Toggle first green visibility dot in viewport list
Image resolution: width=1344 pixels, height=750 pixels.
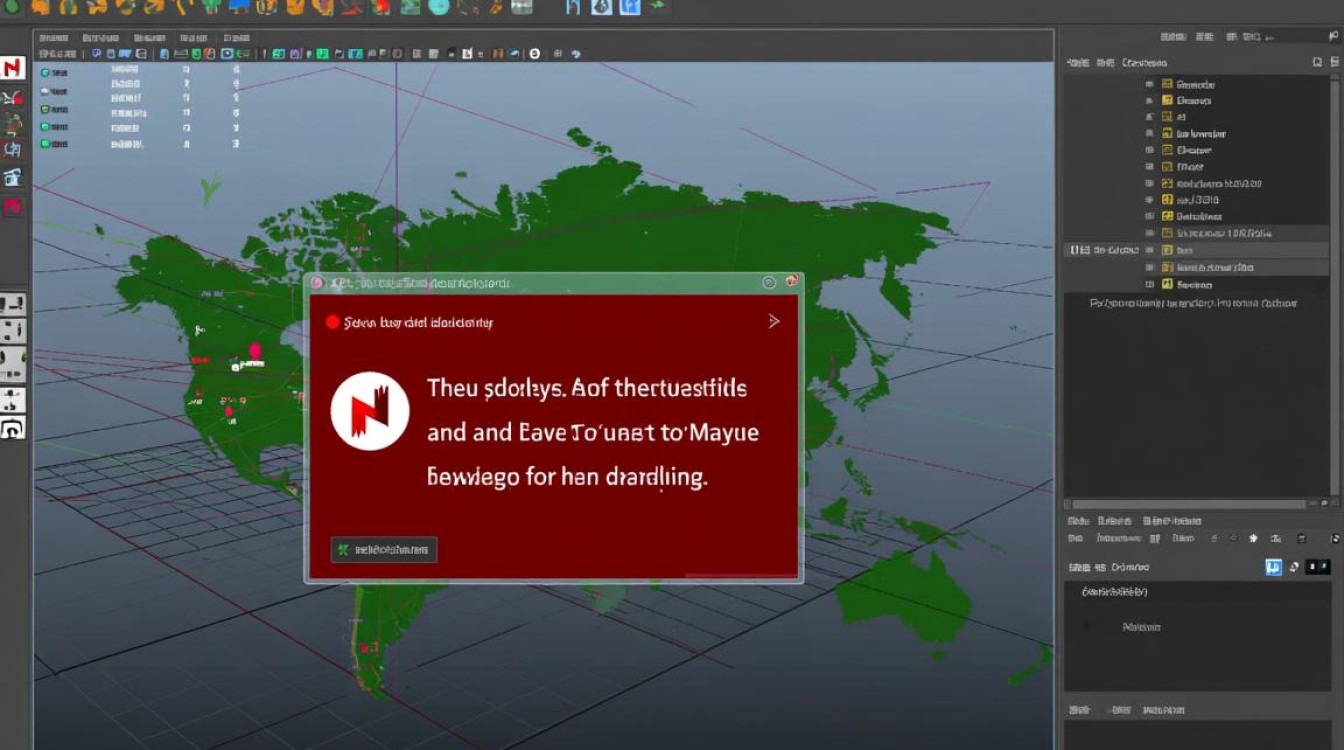coord(45,72)
